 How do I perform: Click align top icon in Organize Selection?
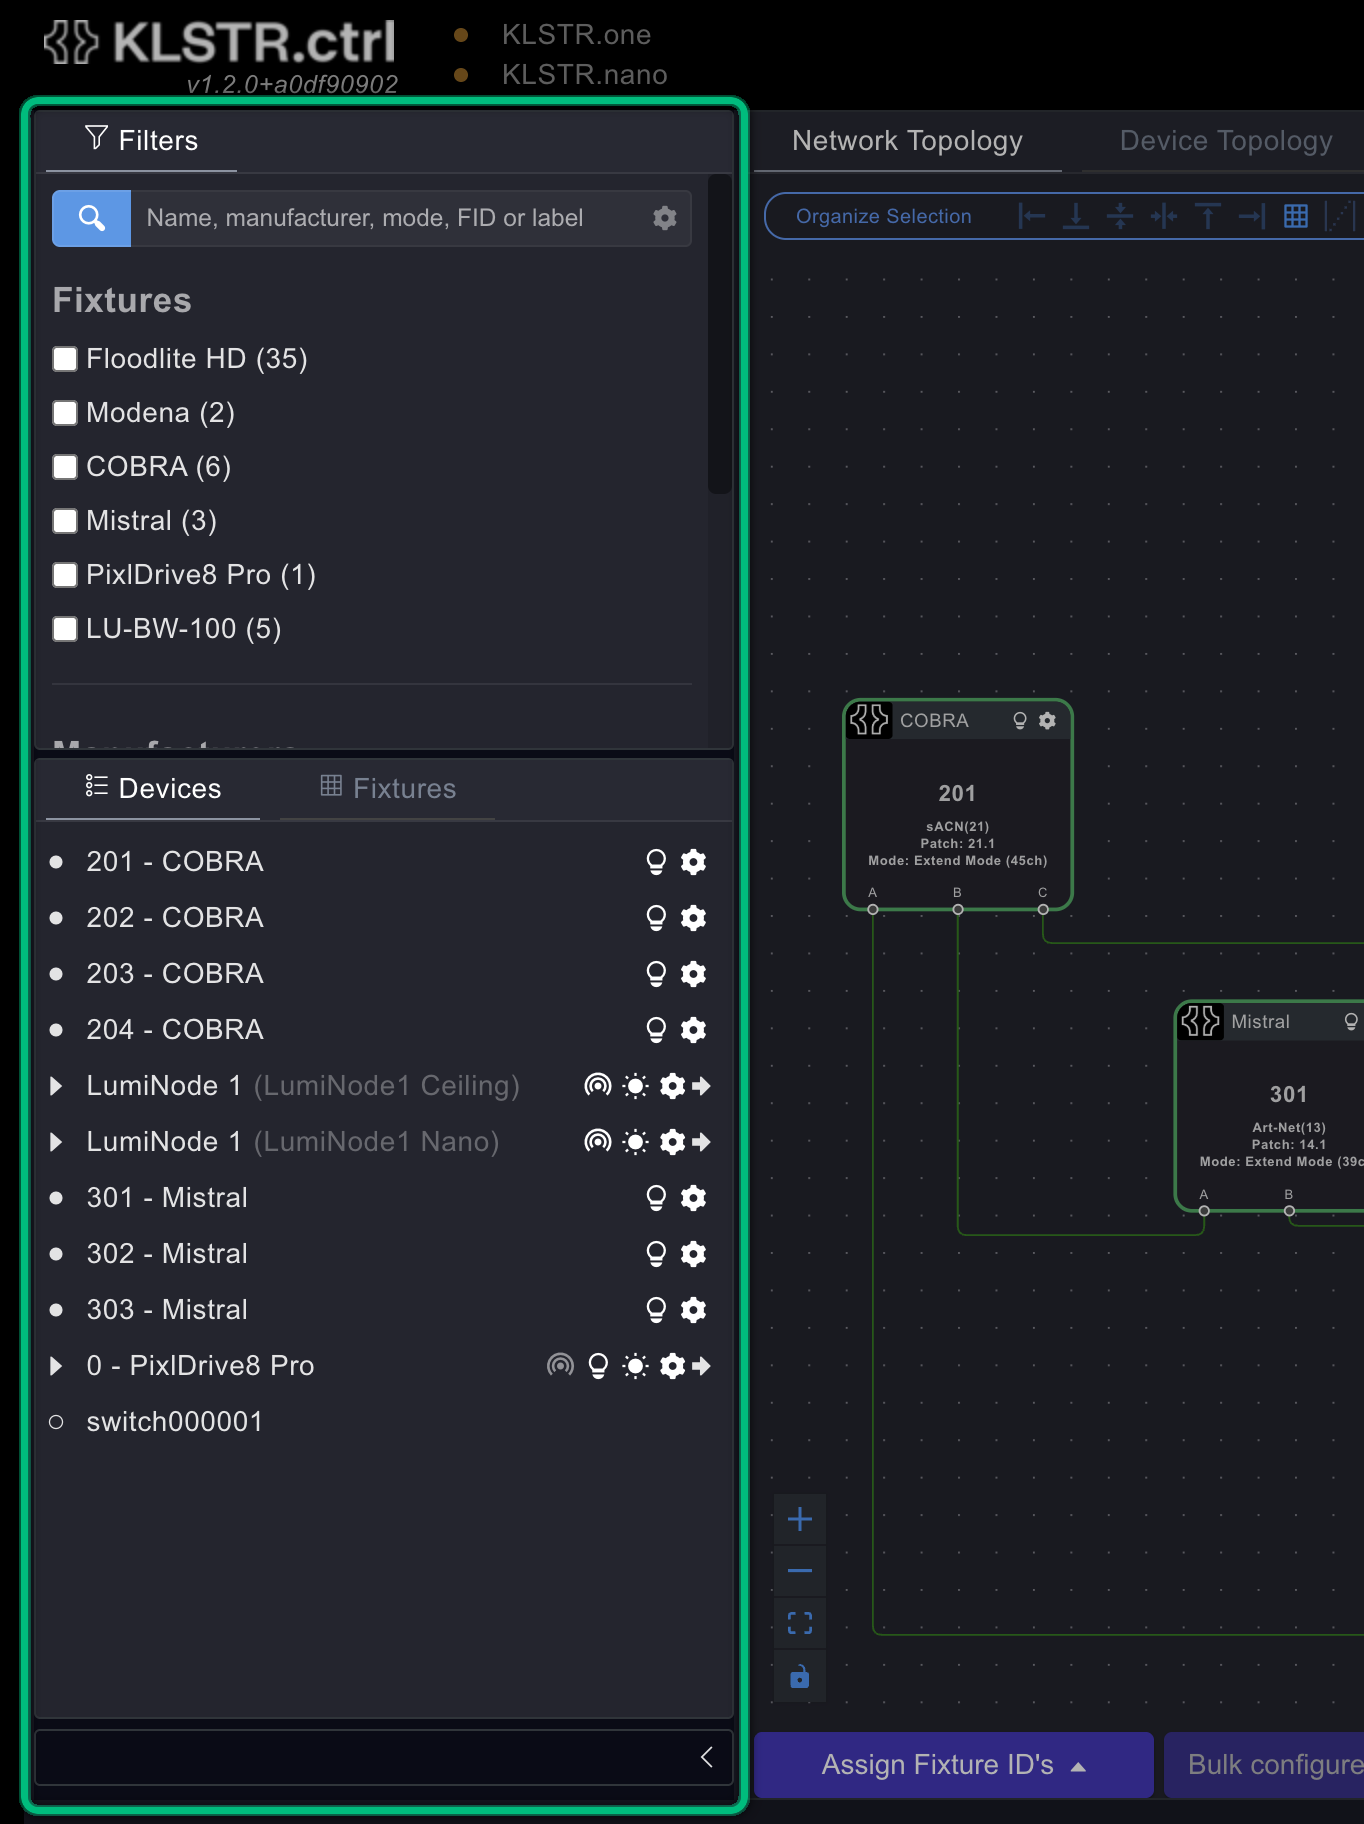1208,216
